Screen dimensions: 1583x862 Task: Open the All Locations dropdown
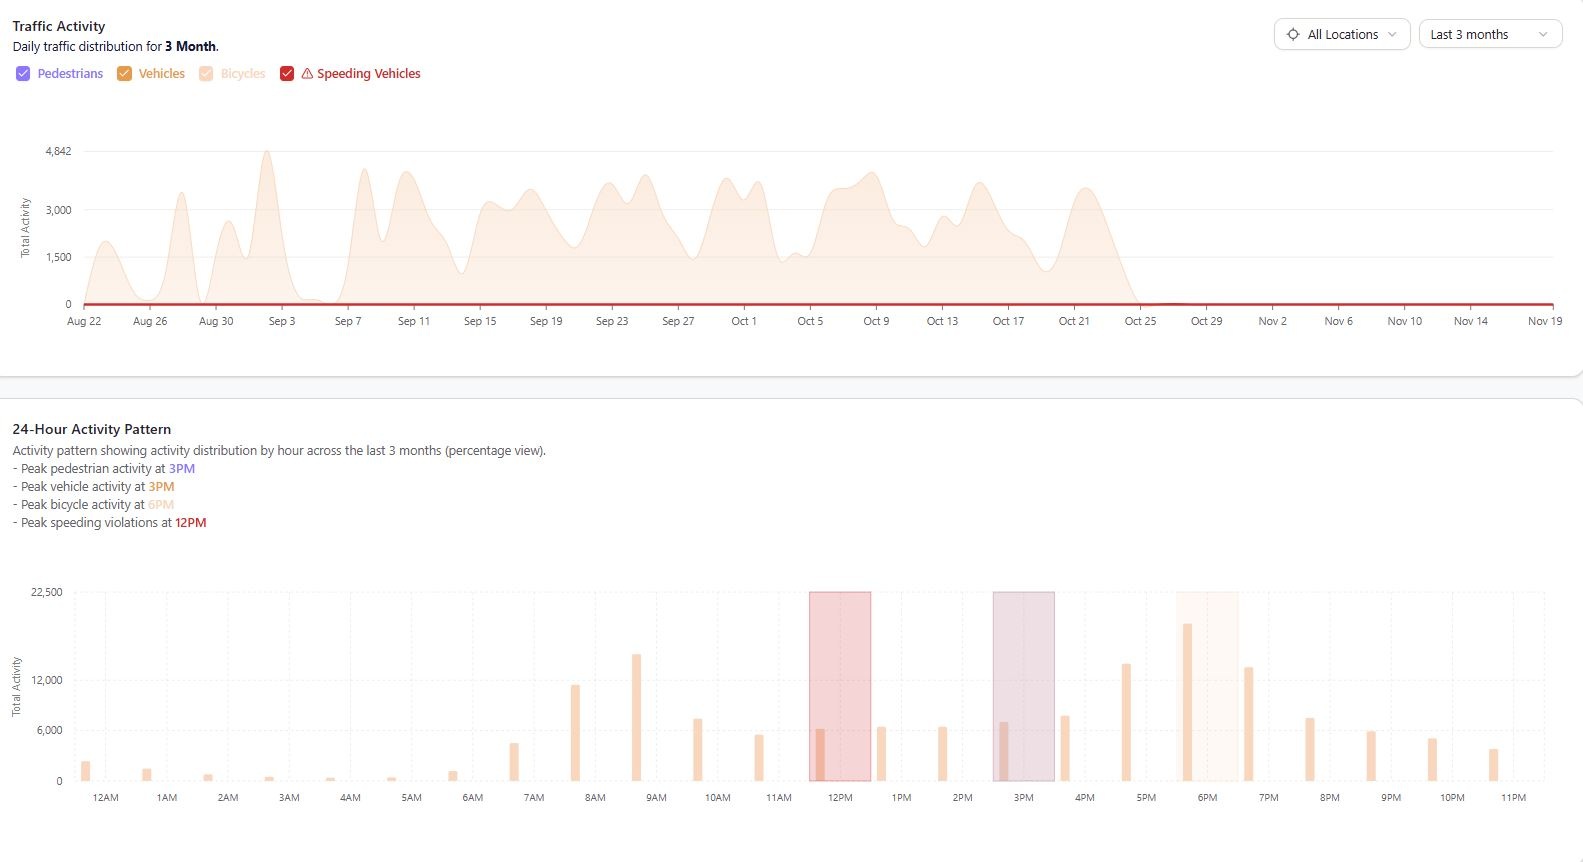[1341, 34]
